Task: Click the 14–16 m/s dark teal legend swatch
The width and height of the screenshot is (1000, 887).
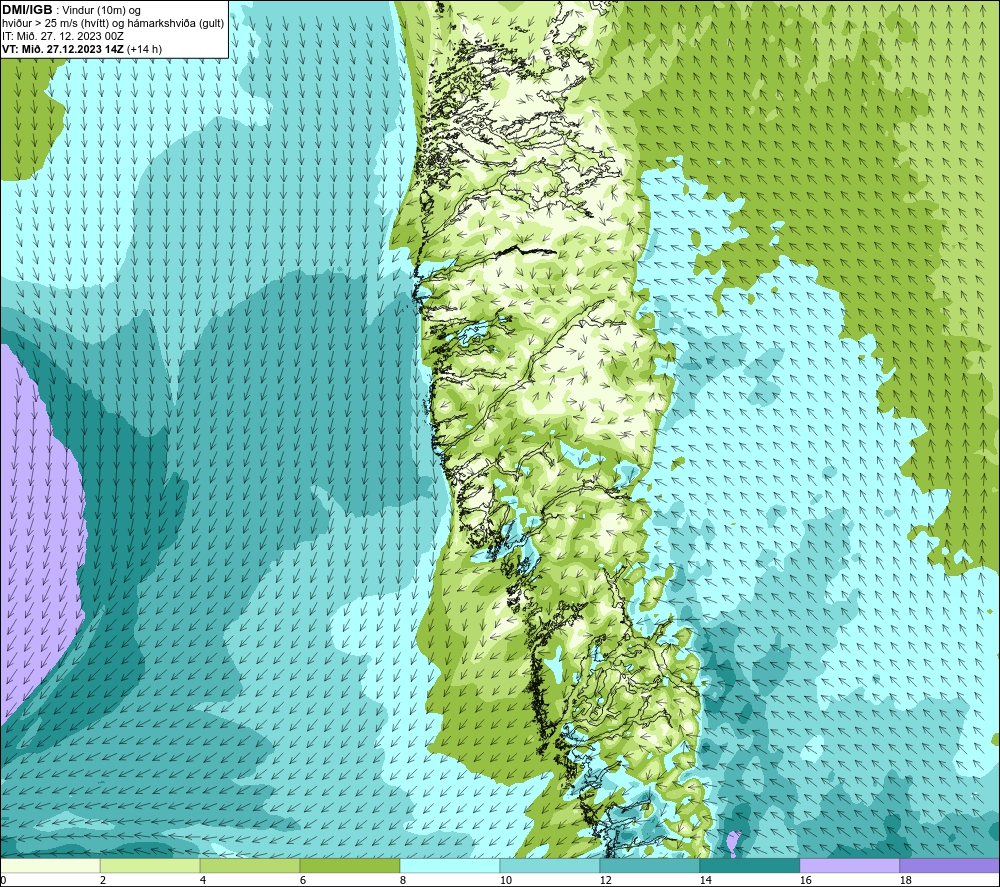Action: (749, 865)
